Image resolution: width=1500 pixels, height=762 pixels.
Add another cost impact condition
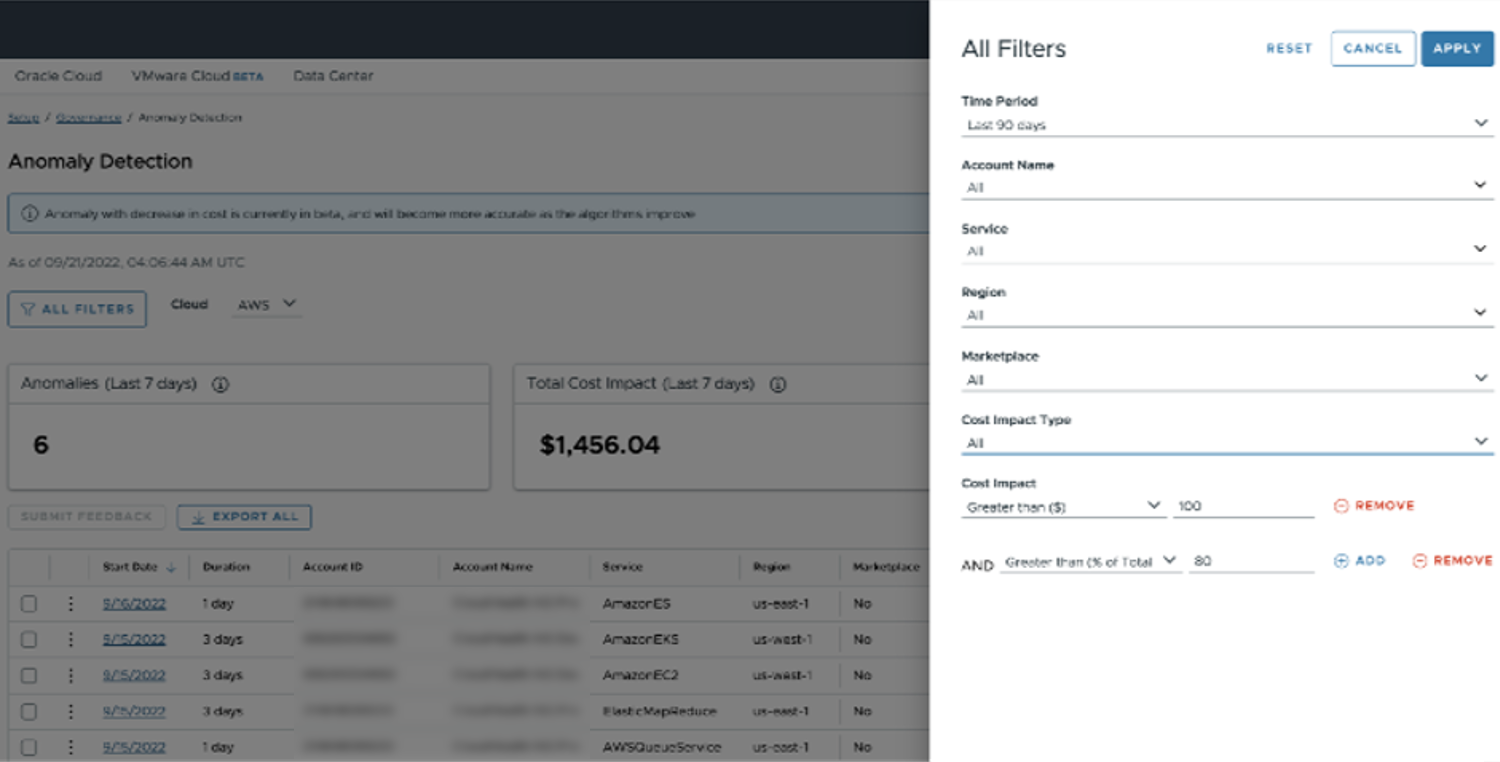click(x=1359, y=561)
